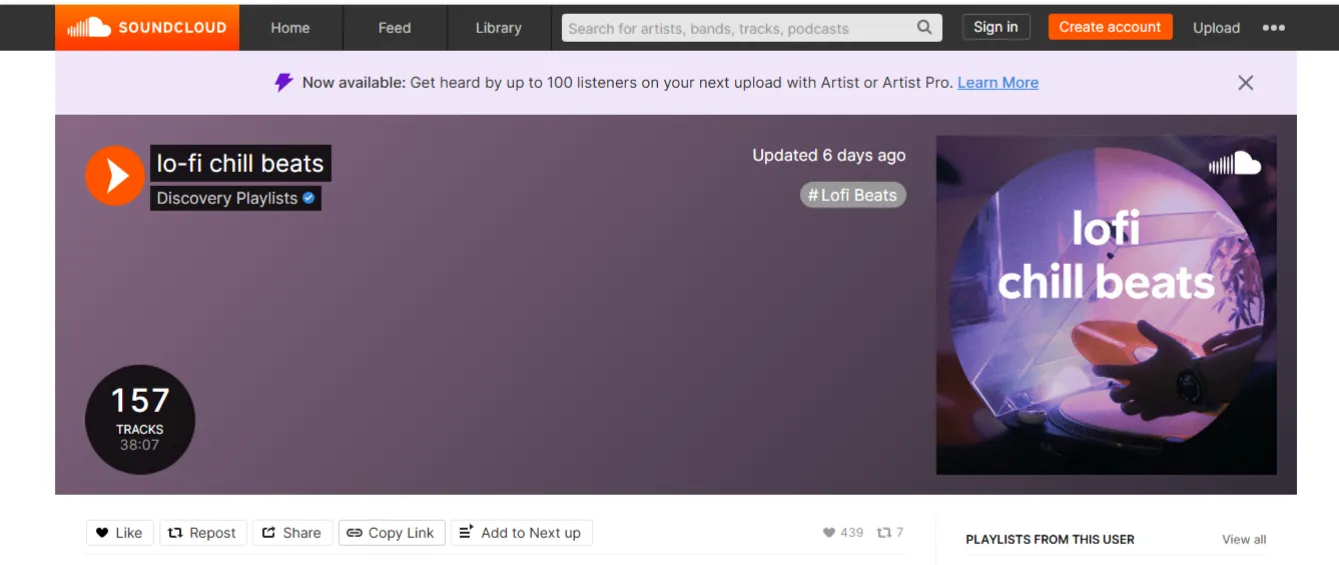Open the Home tab

(x=290, y=28)
